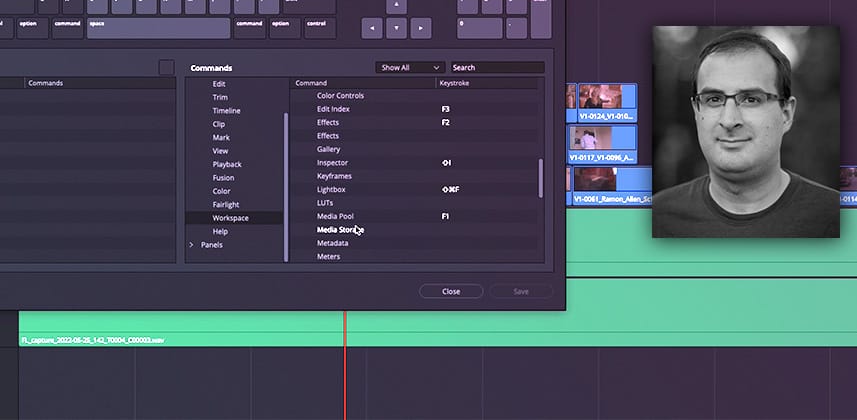Select the Gallery command row
Viewport: 857px width, 420px height.
click(x=414, y=149)
